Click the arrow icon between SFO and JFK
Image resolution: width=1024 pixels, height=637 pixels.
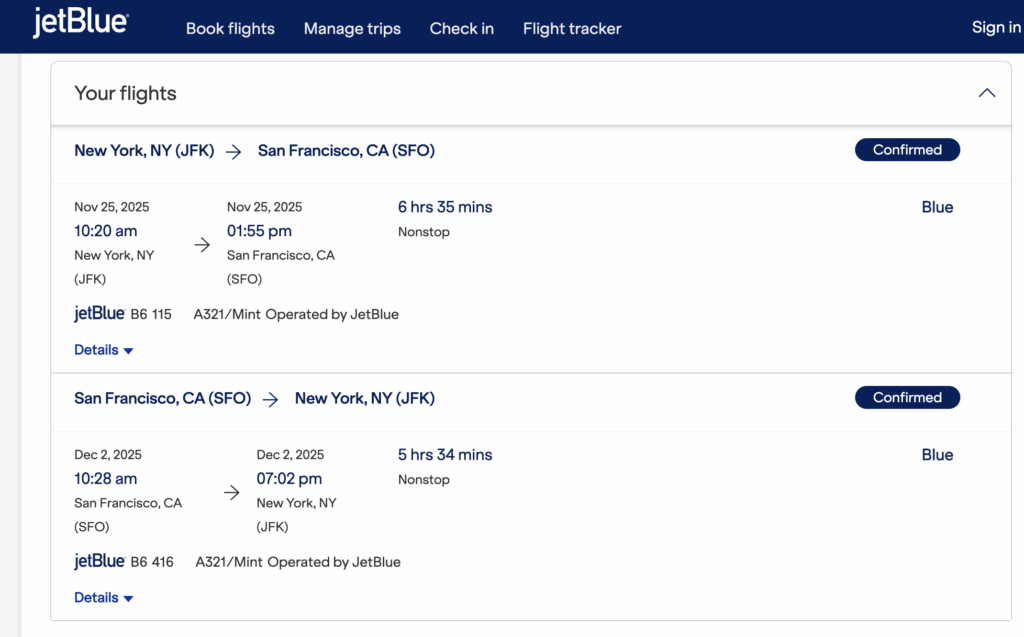tap(269, 398)
